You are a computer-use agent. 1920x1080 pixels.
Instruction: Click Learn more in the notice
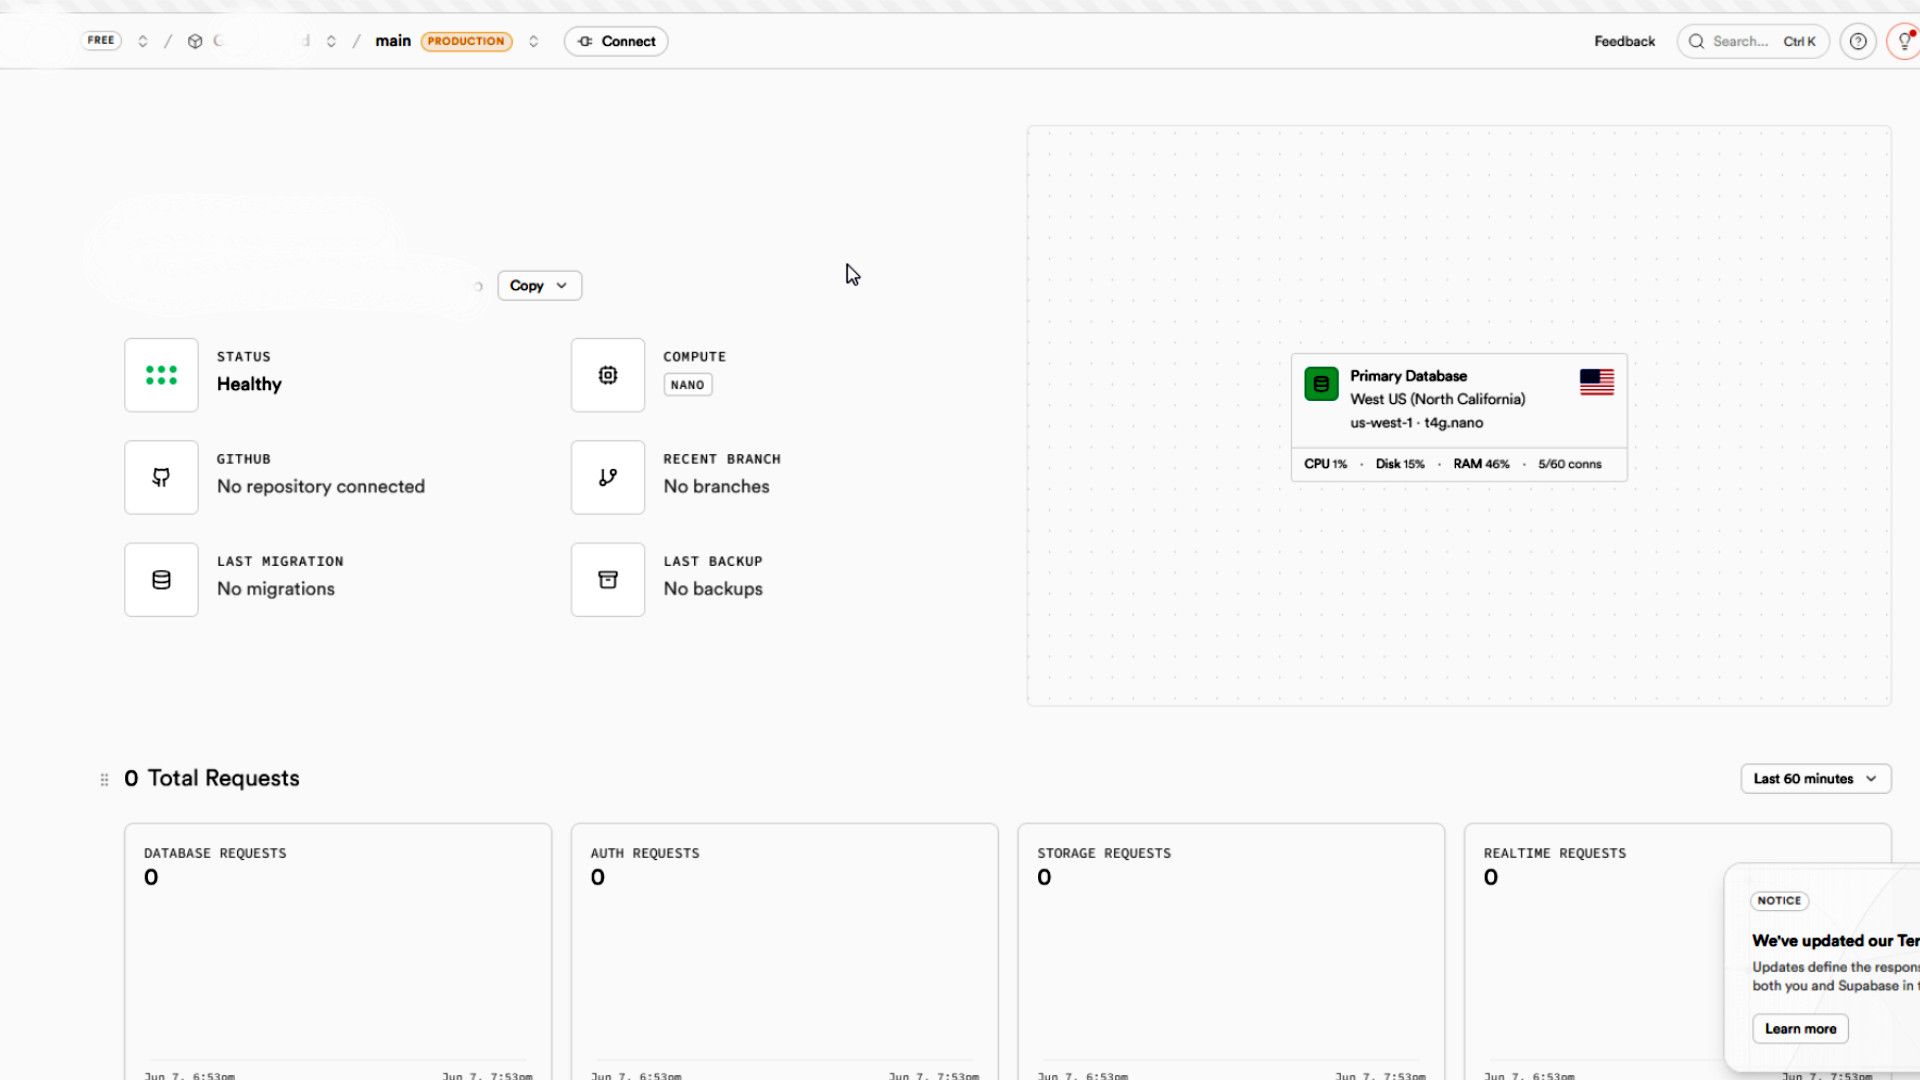[1800, 1029]
